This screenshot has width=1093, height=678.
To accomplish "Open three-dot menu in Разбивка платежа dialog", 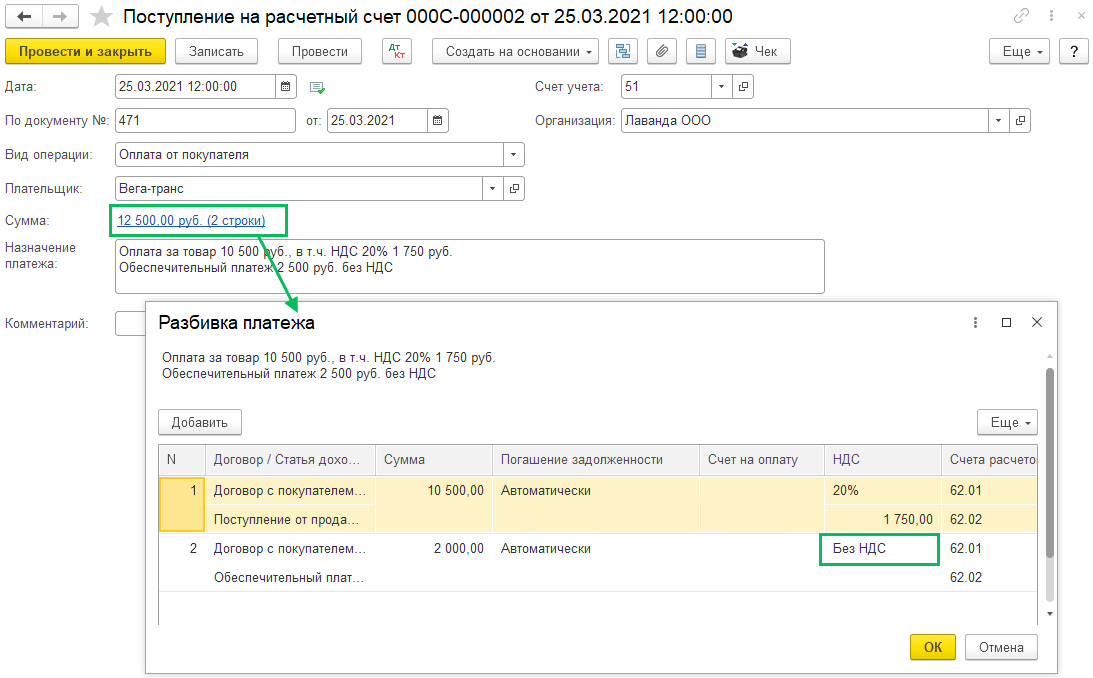I will [x=975, y=322].
